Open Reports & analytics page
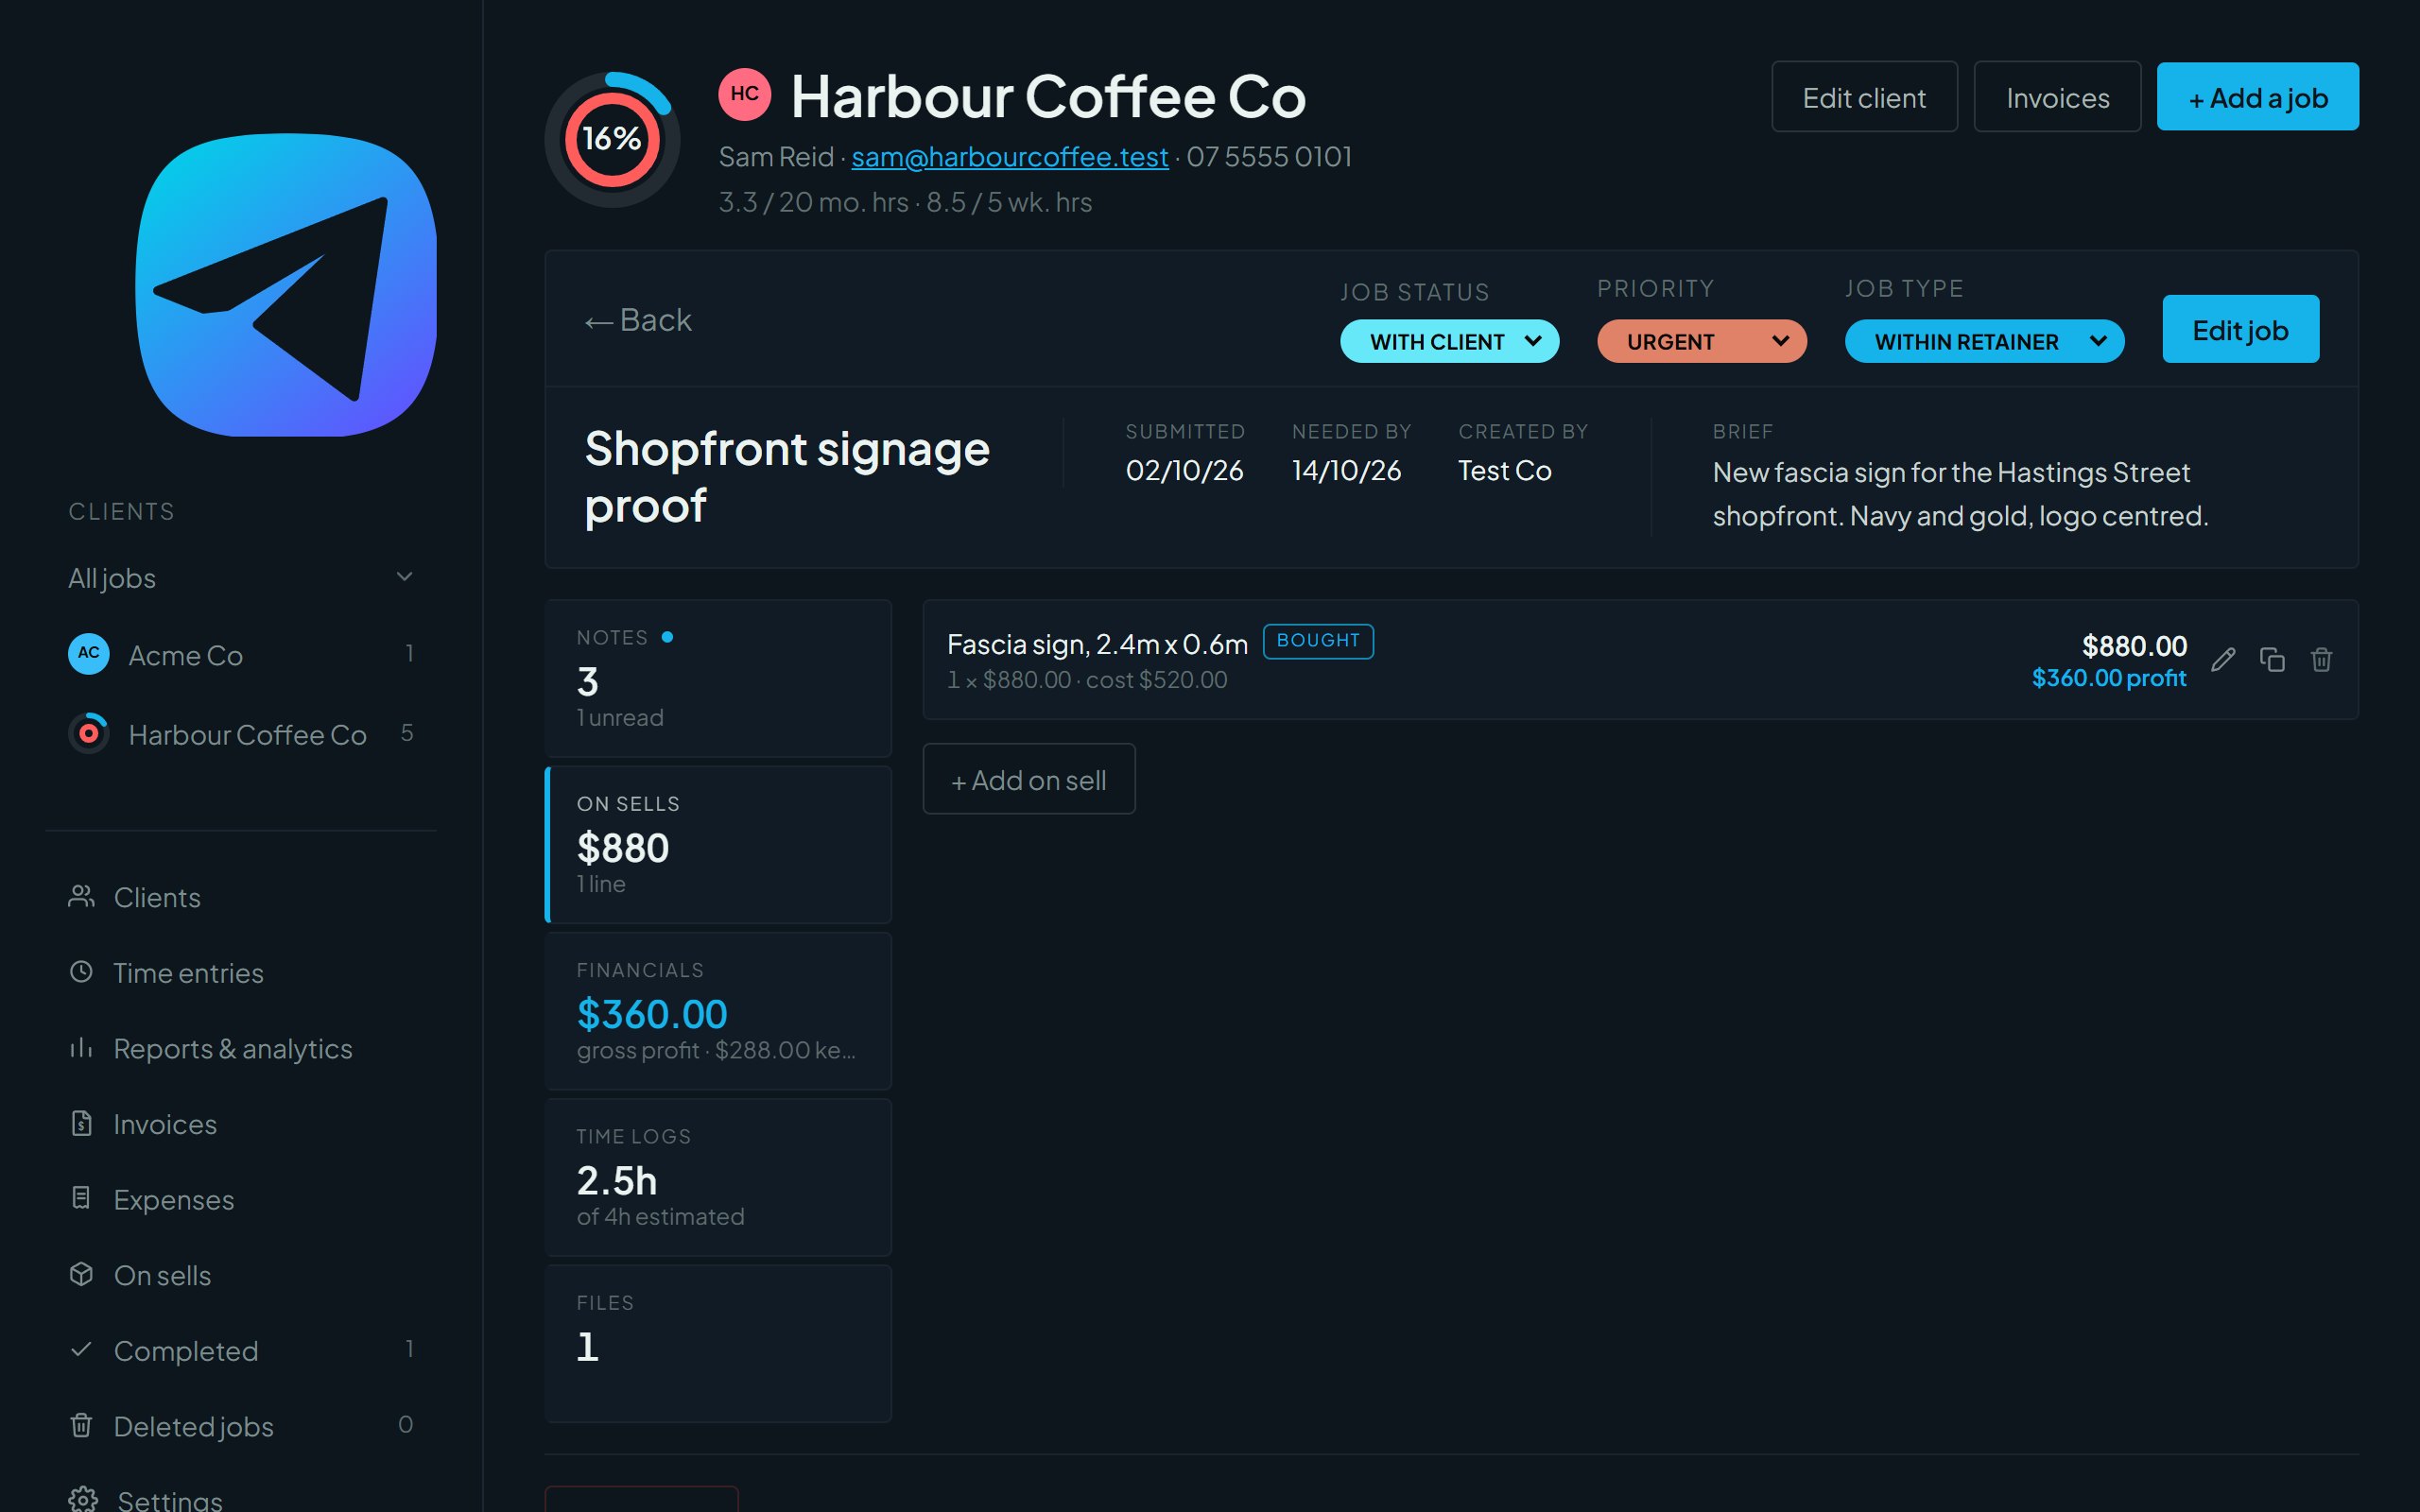This screenshot has height=1512, width=2420. click(240, 1049)
